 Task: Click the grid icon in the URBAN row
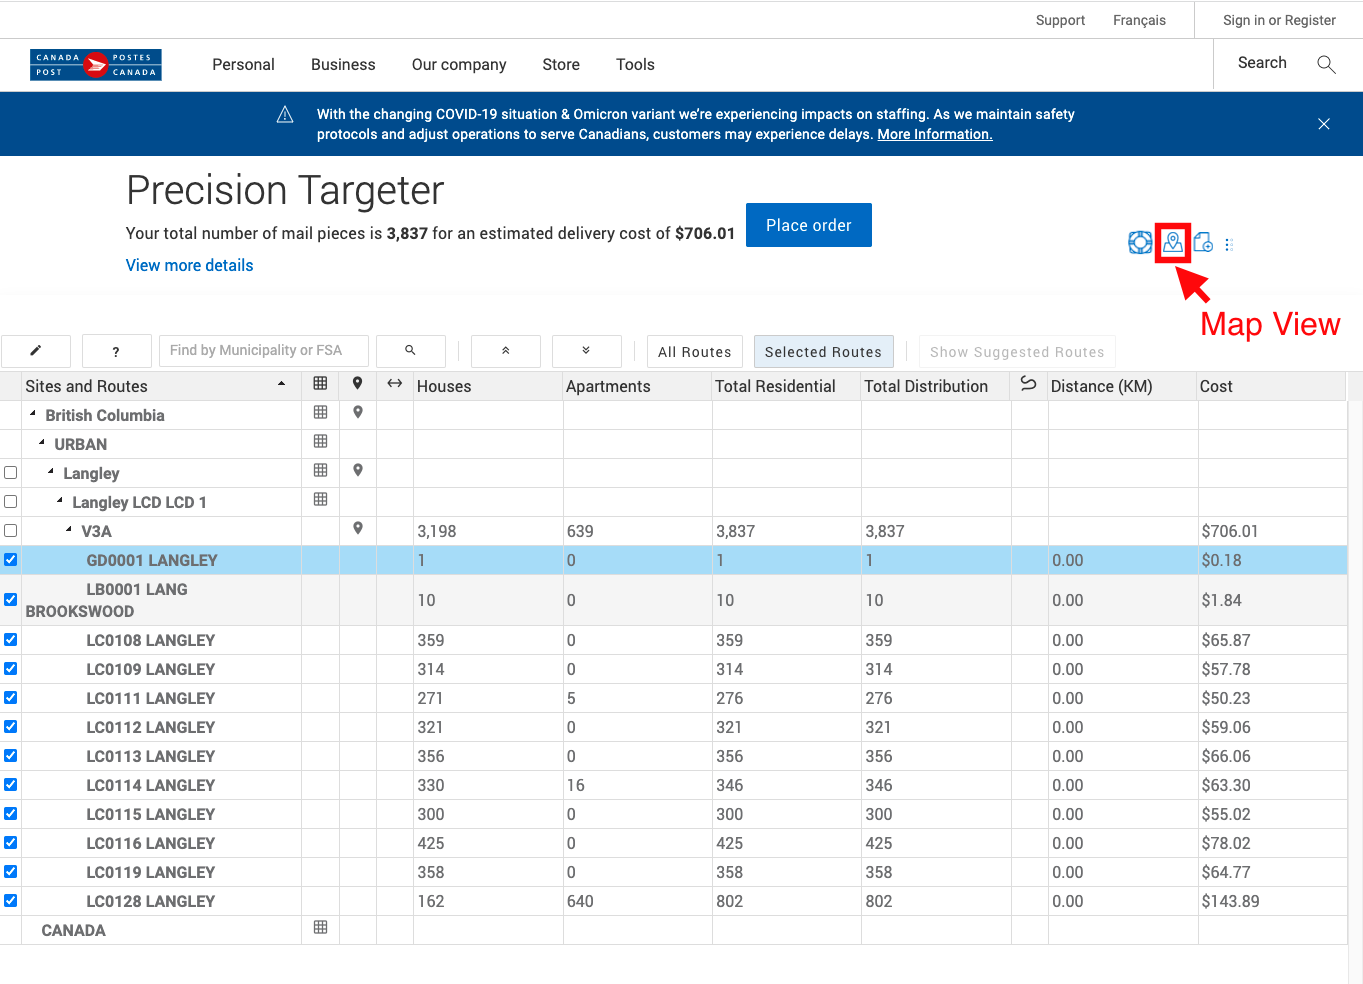tap(320, 441)
